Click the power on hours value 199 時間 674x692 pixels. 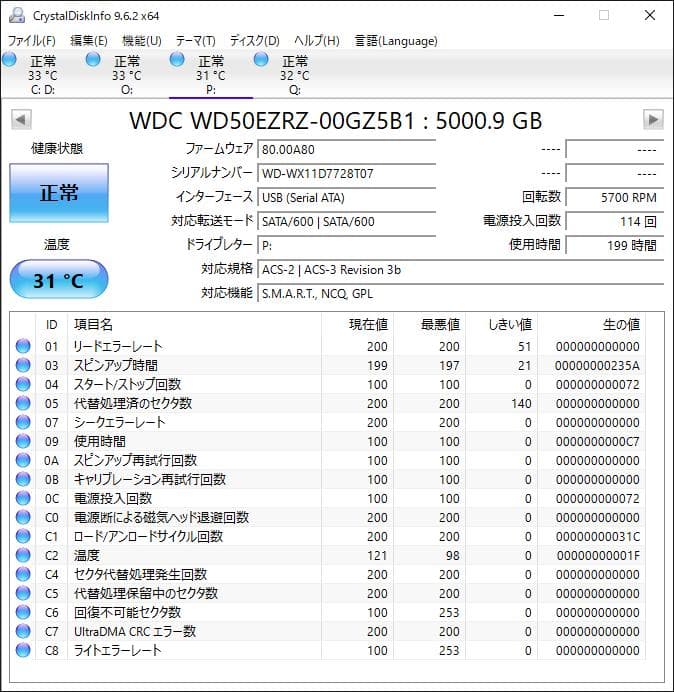[615, 245]
